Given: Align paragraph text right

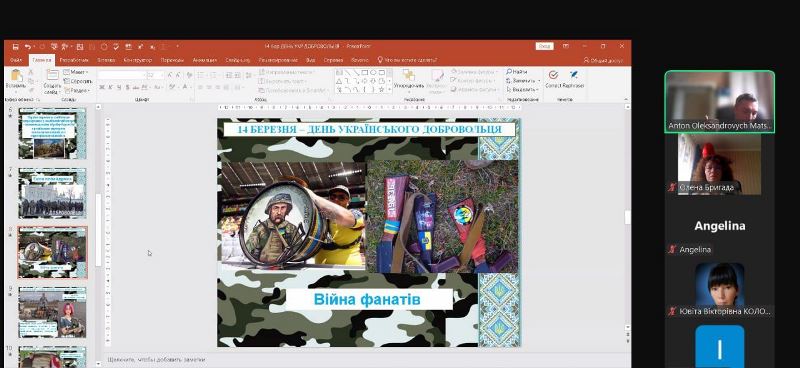Looking at the screenshot, I should pyautogui.click(x=218, y=87).
